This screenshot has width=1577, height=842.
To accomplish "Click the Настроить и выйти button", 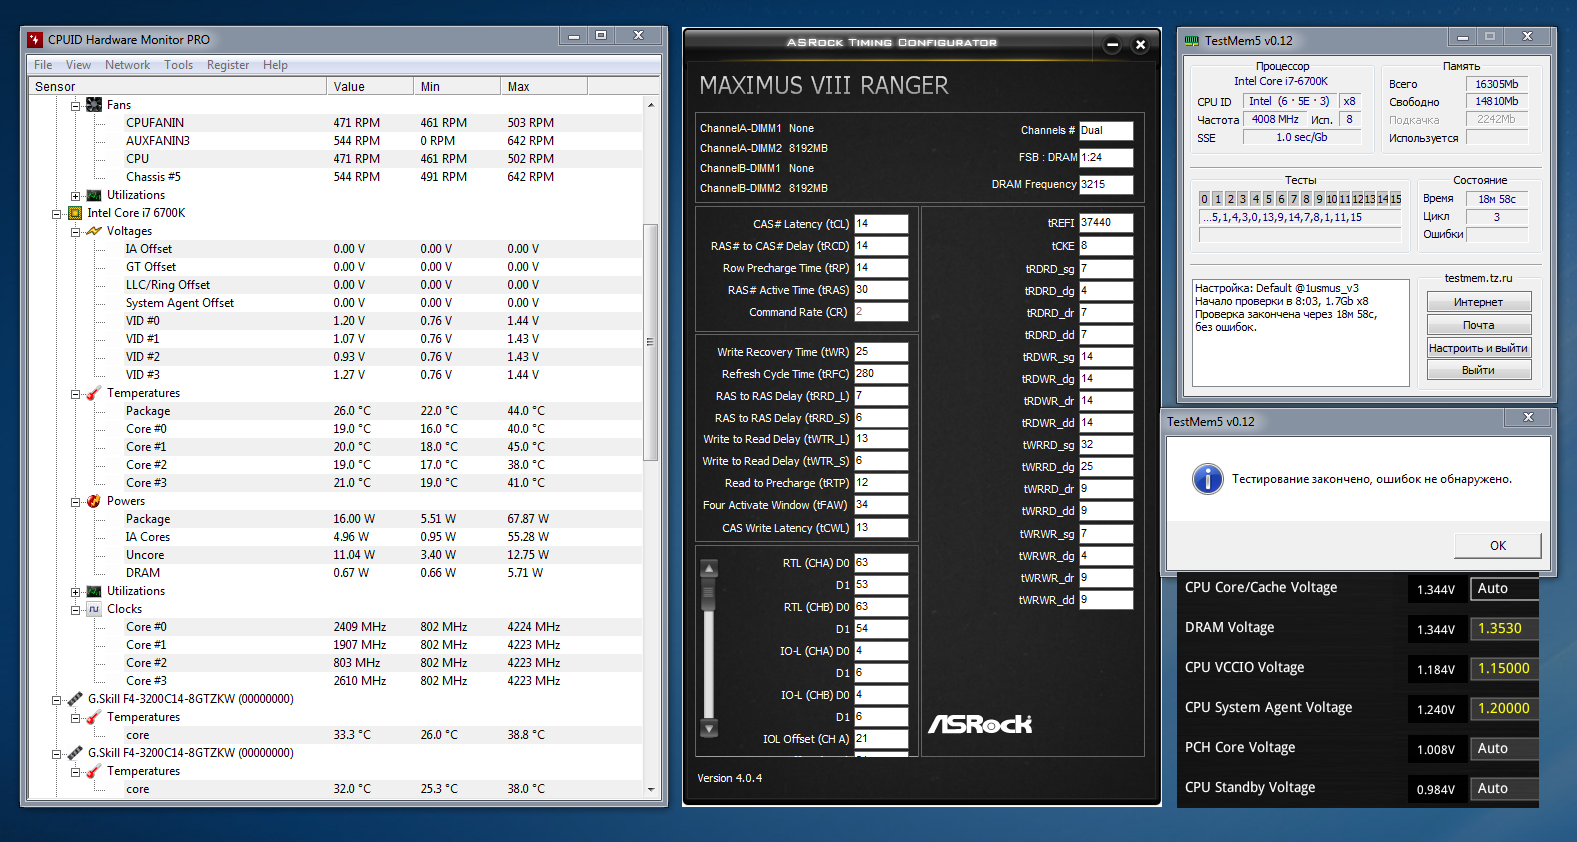I will tap(1478, 348).
